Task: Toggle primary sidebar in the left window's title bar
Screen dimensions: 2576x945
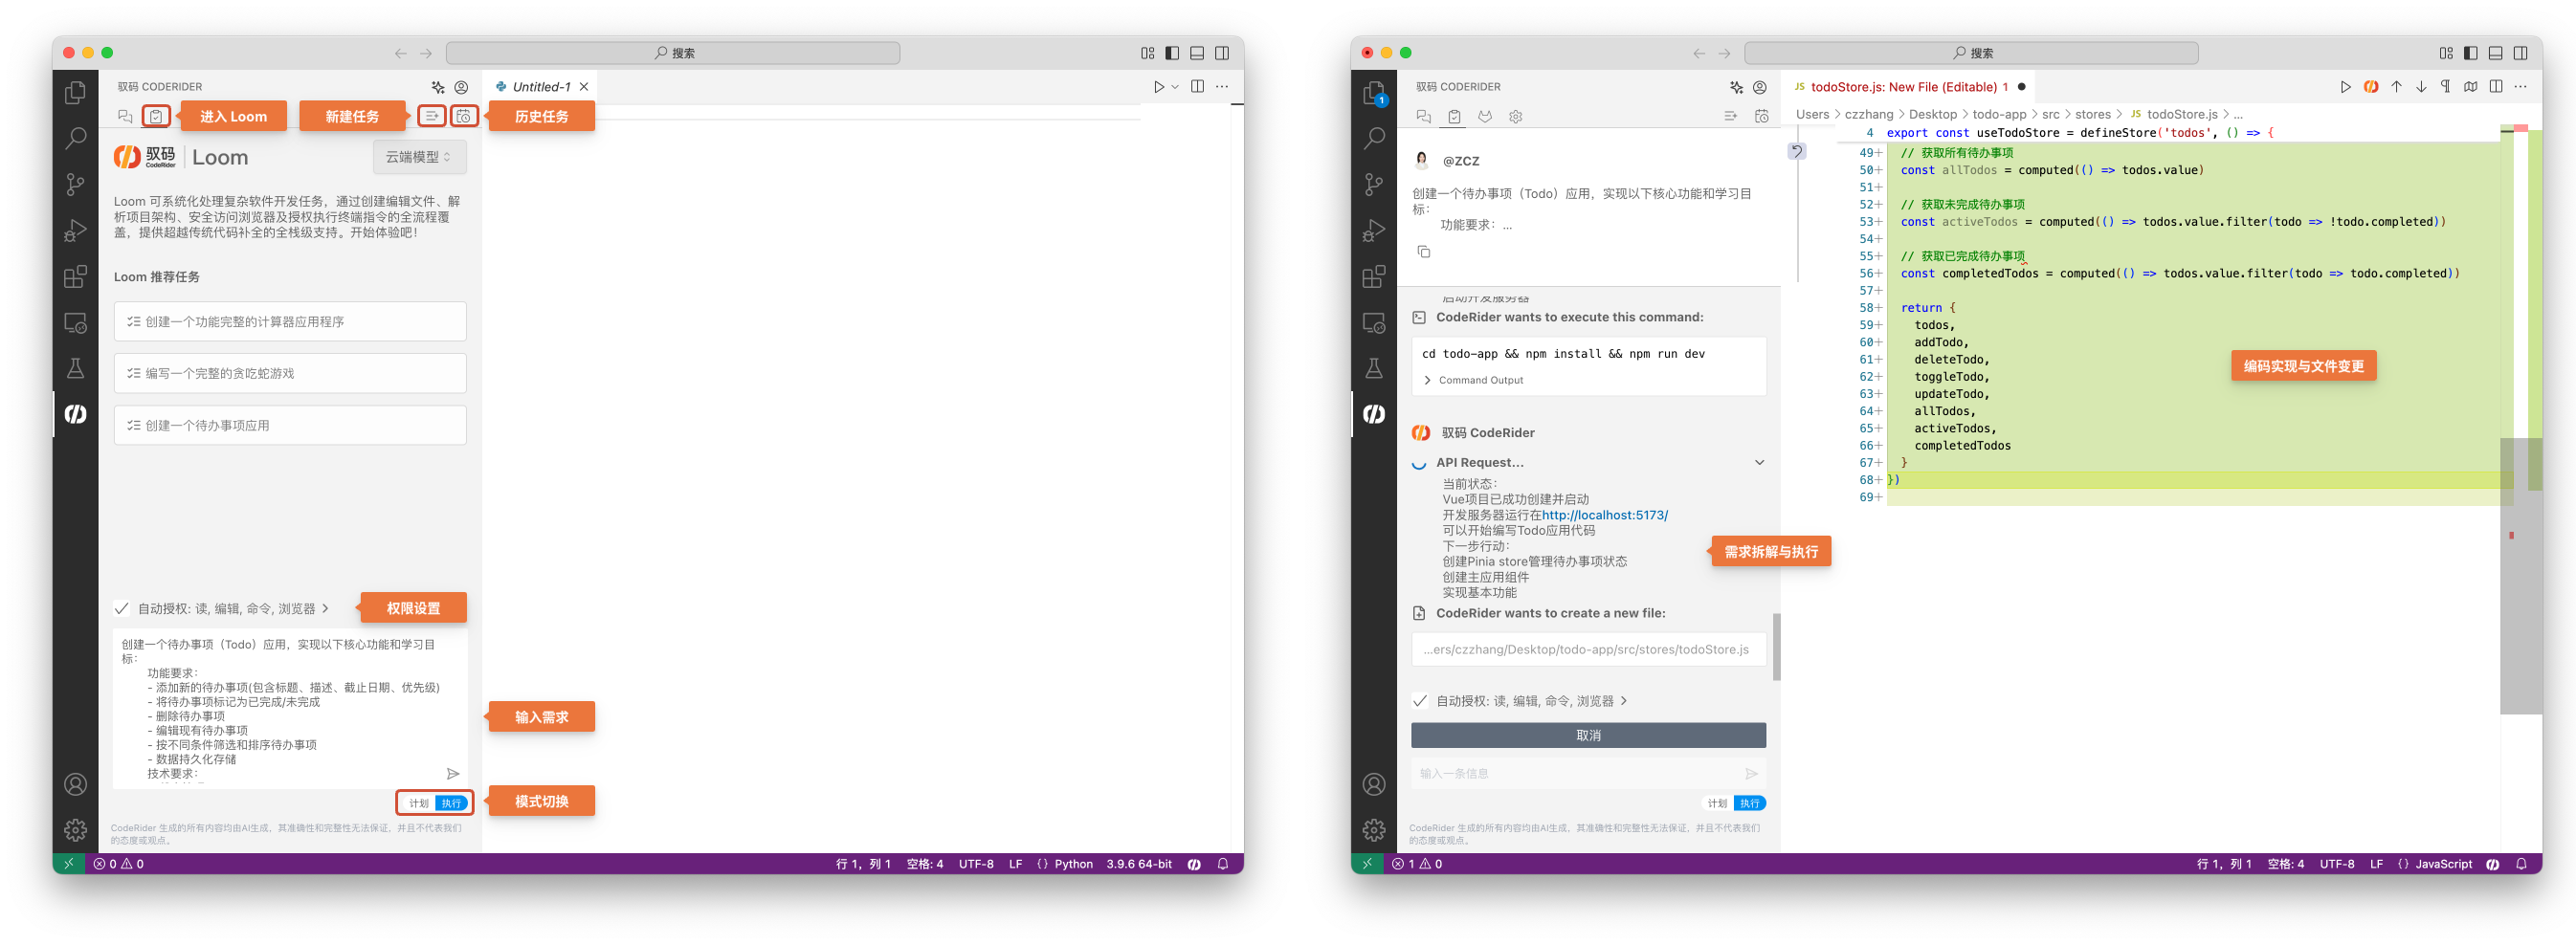Action: [1172, 53]
